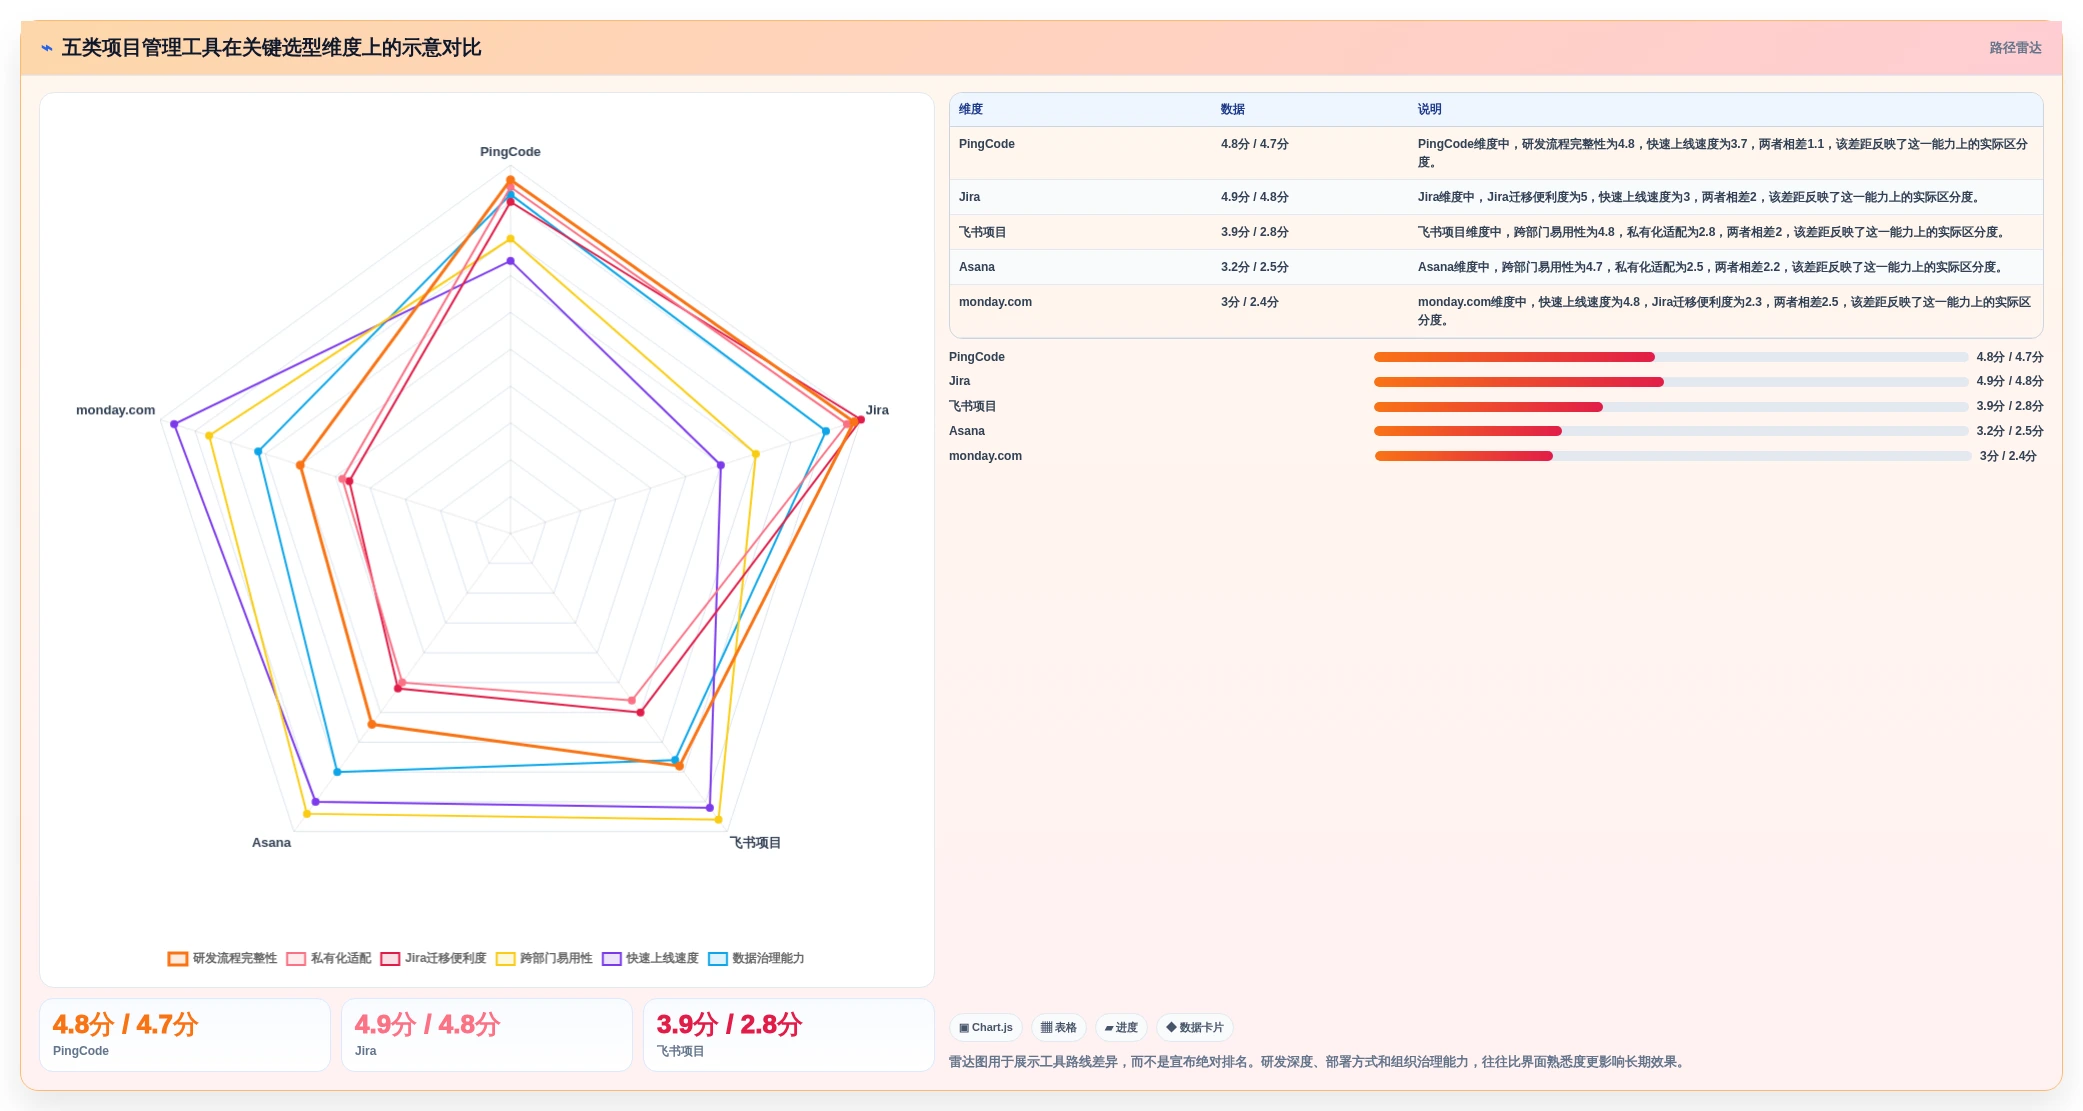Toggle the 数据治理能力 legend series
2083x1111 pixels.
(x=756, y=958)
